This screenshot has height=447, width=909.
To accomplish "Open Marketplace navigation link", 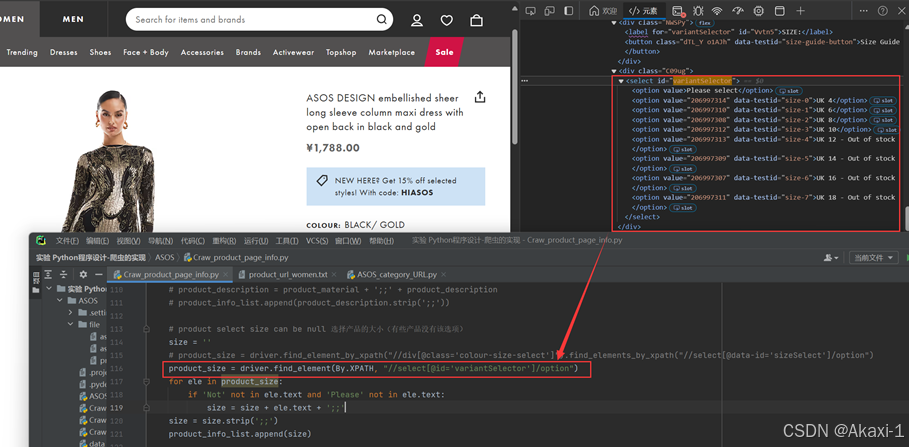I will (391, 52).
